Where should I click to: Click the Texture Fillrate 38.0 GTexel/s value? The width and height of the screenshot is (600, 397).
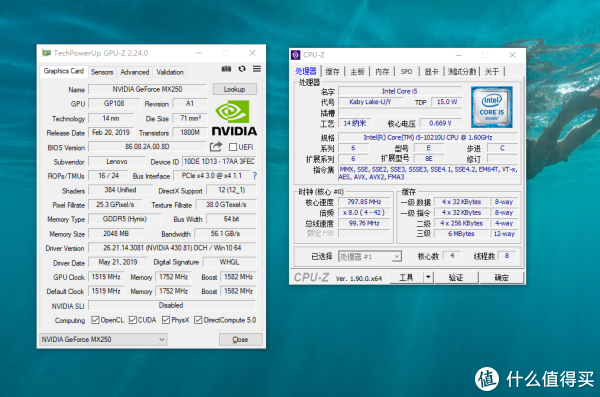coord(226,205)
